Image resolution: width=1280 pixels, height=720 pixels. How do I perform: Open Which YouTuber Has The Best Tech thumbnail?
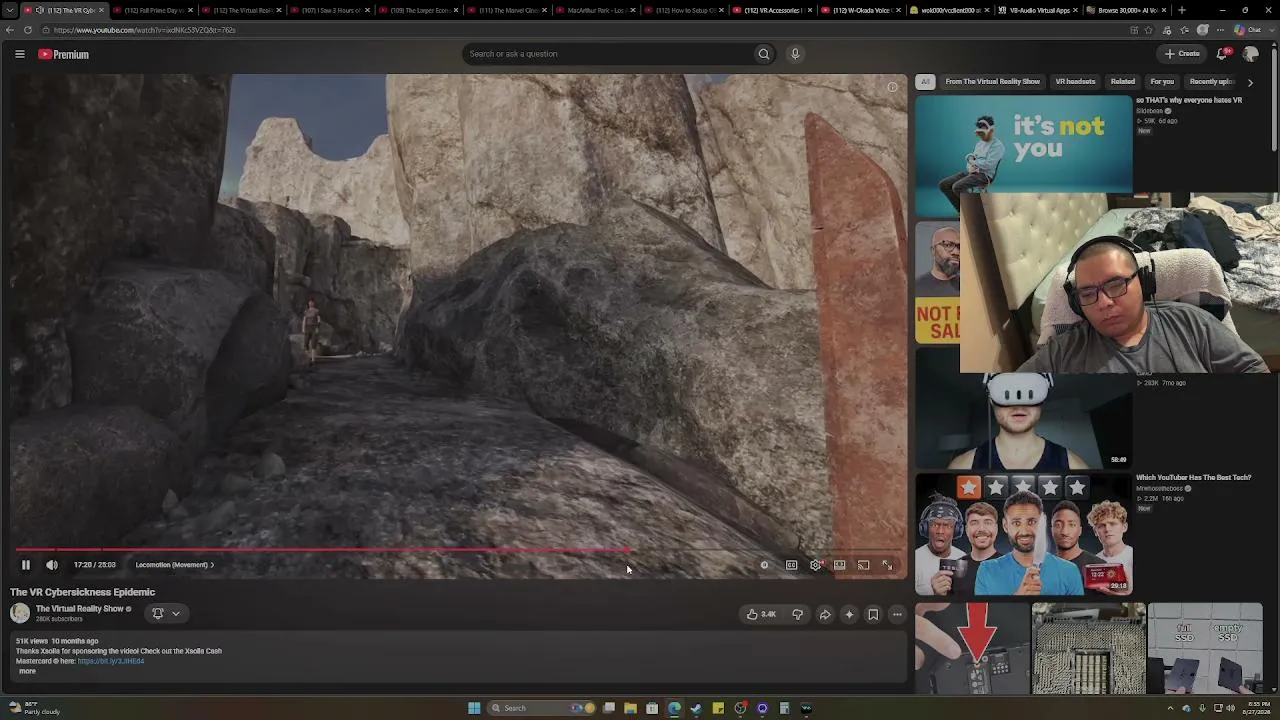pos(1023,535)
